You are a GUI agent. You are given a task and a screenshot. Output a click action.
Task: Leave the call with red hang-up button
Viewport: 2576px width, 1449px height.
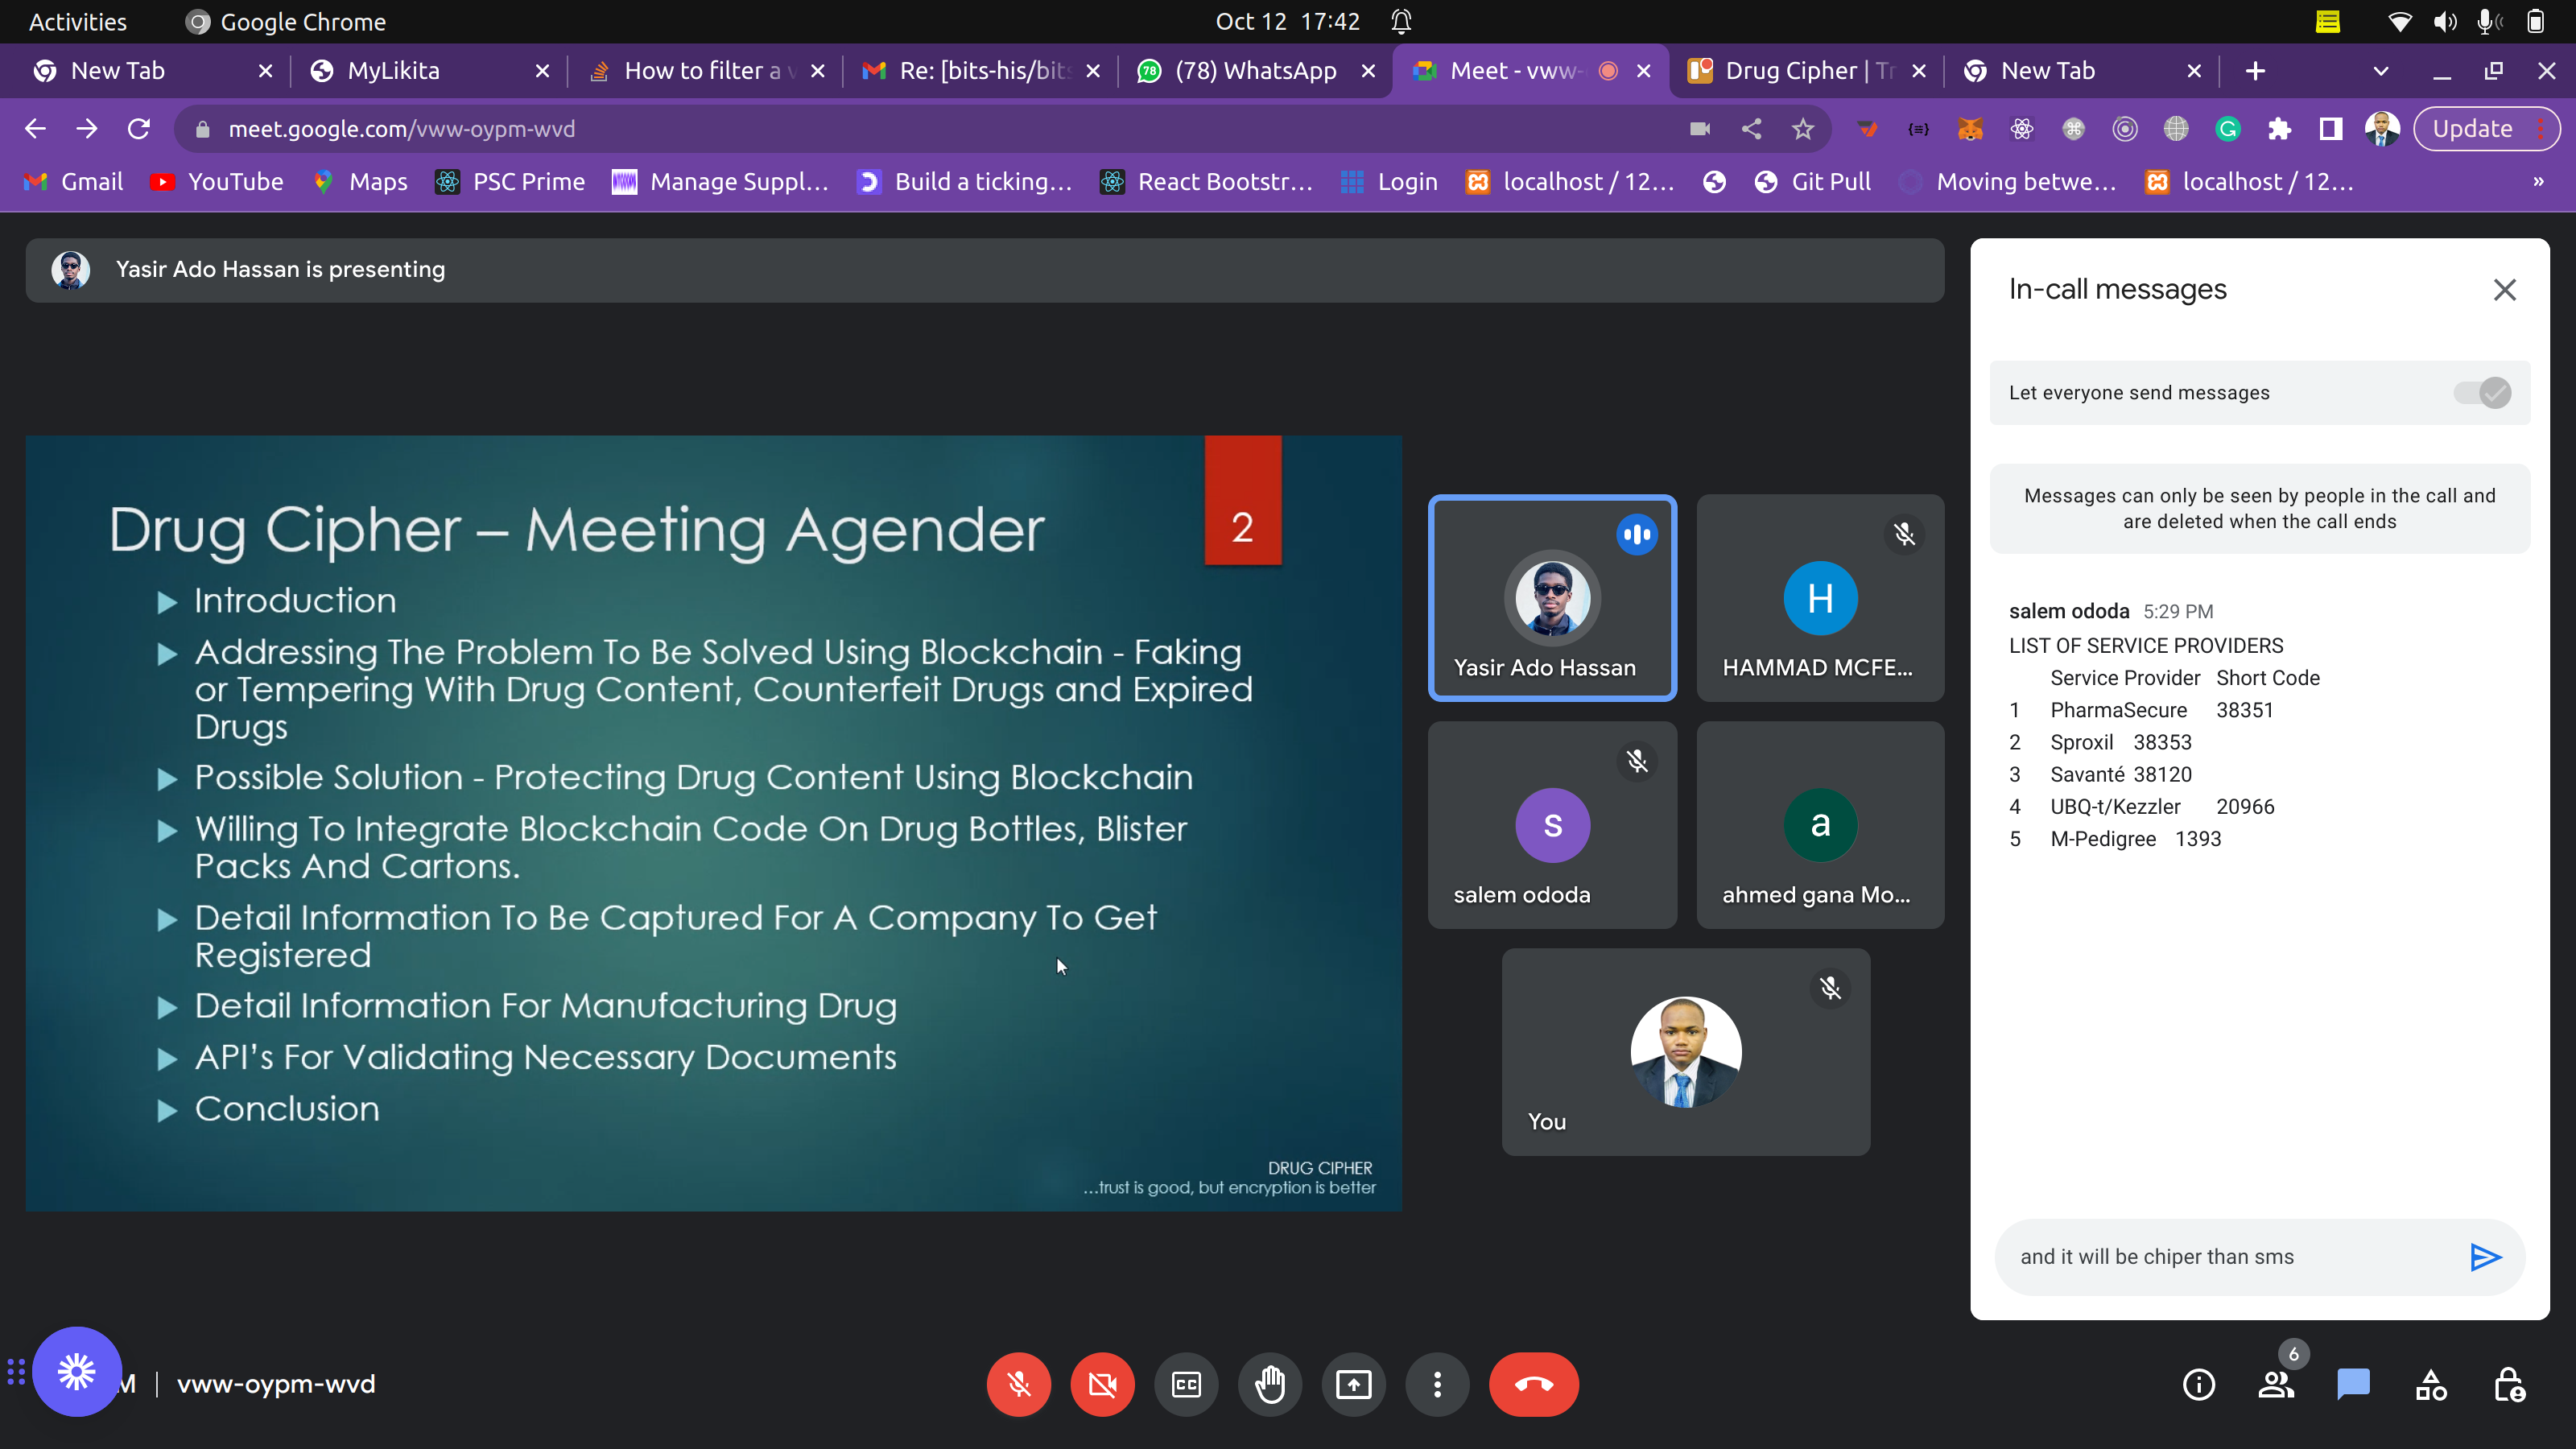(x=1533, y=1385)
